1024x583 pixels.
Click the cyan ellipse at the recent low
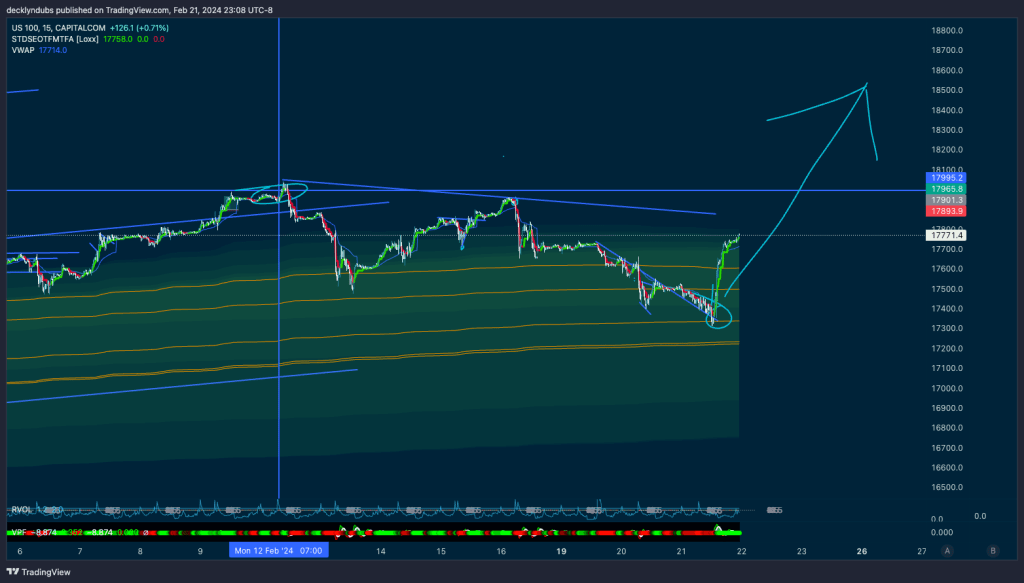pyautogui.click(x=718, y=318)
